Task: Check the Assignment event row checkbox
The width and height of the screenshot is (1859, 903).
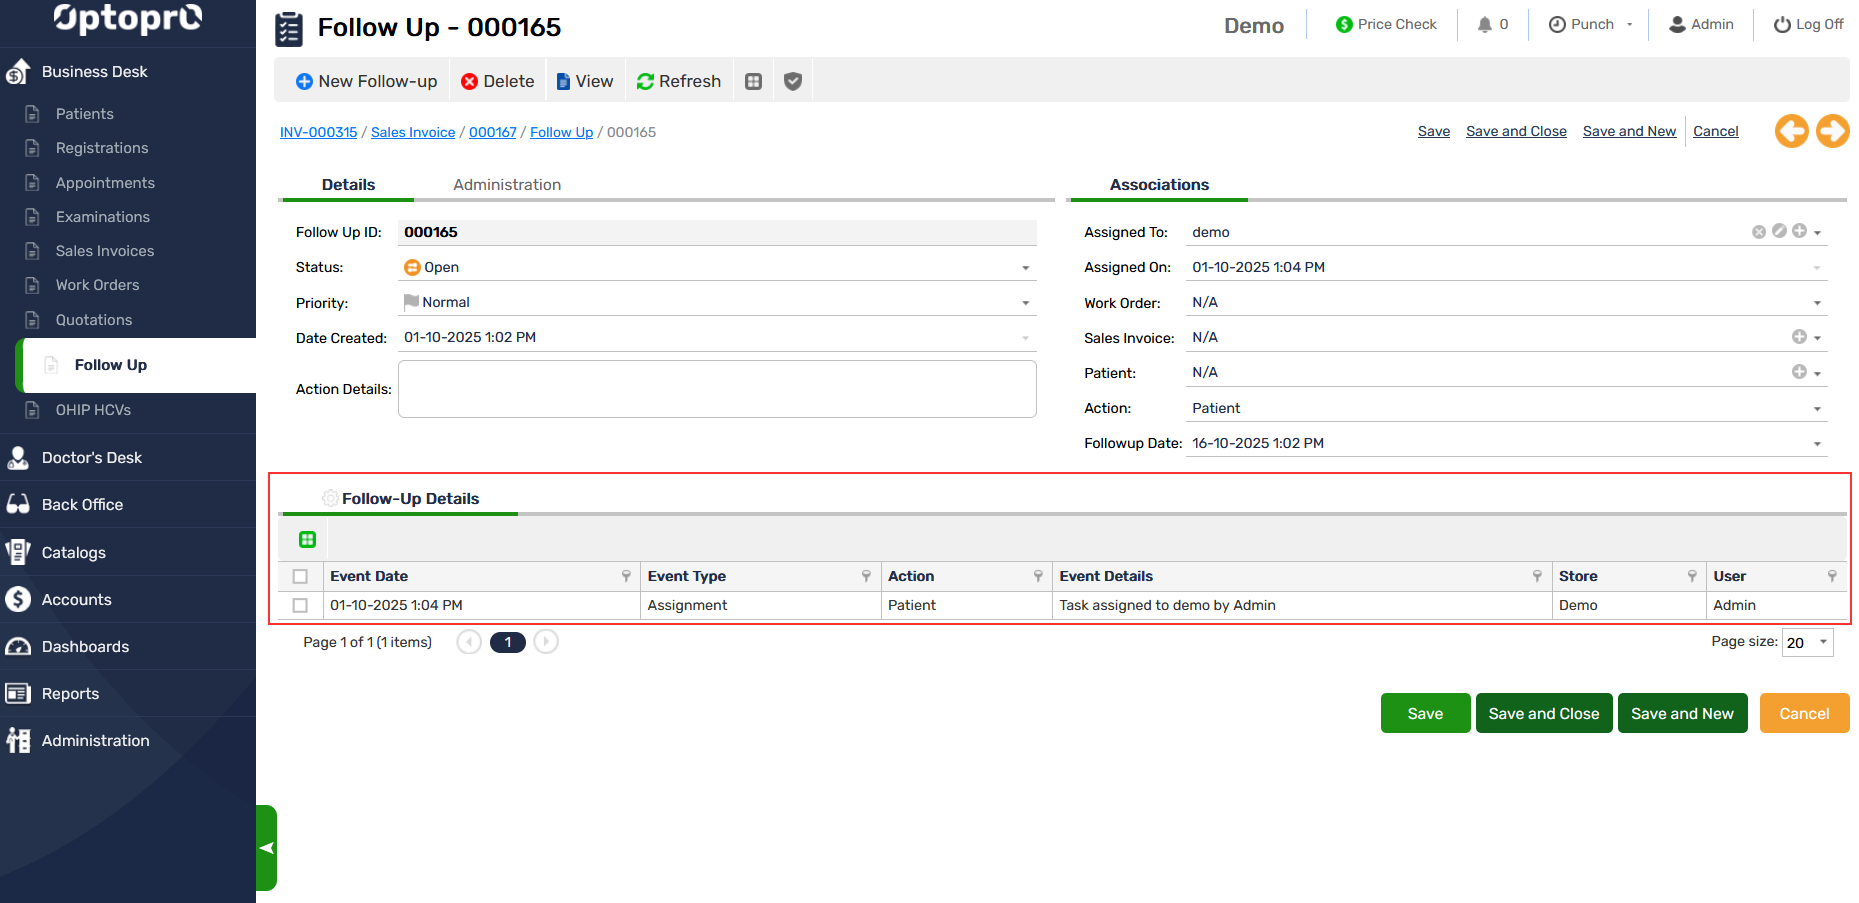Action: (x=300, y=605)
